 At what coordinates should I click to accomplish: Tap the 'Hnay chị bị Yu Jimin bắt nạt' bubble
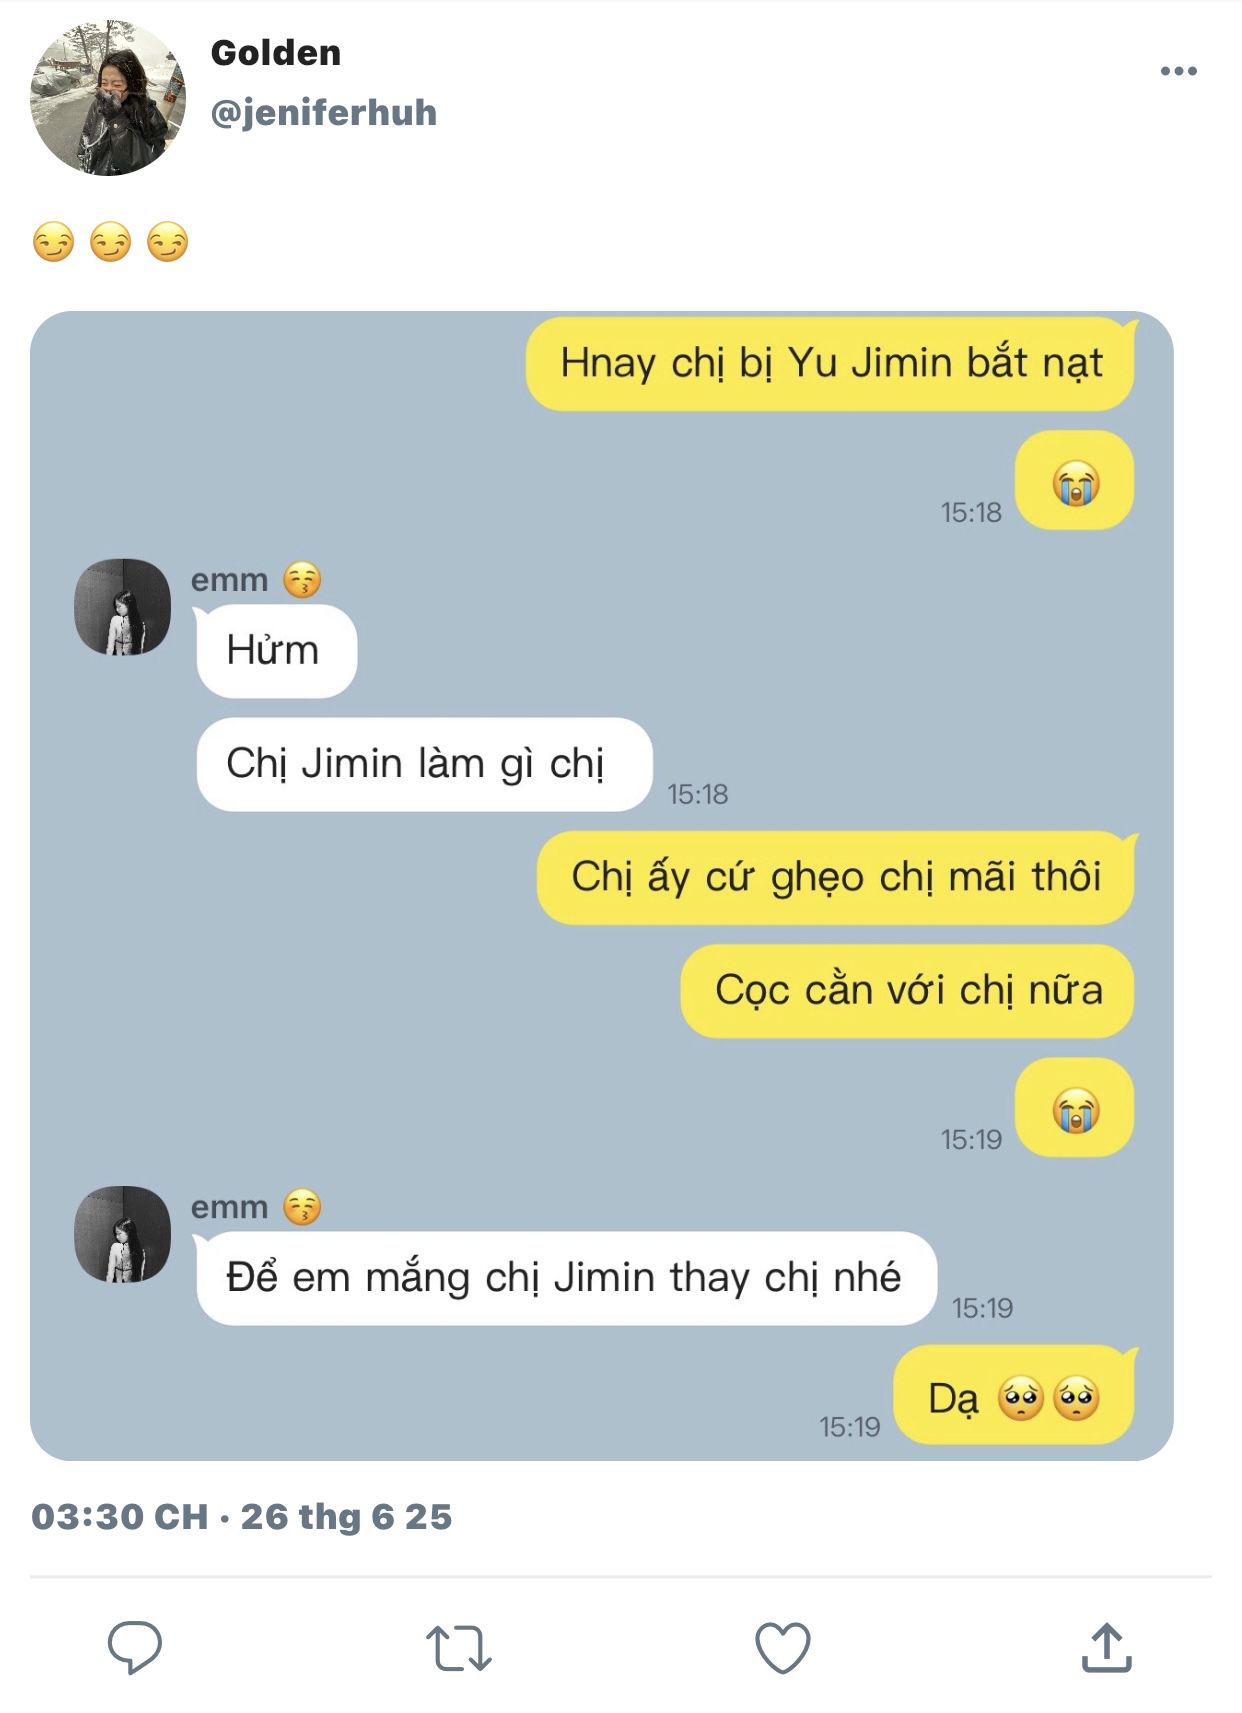coord(831,363)
